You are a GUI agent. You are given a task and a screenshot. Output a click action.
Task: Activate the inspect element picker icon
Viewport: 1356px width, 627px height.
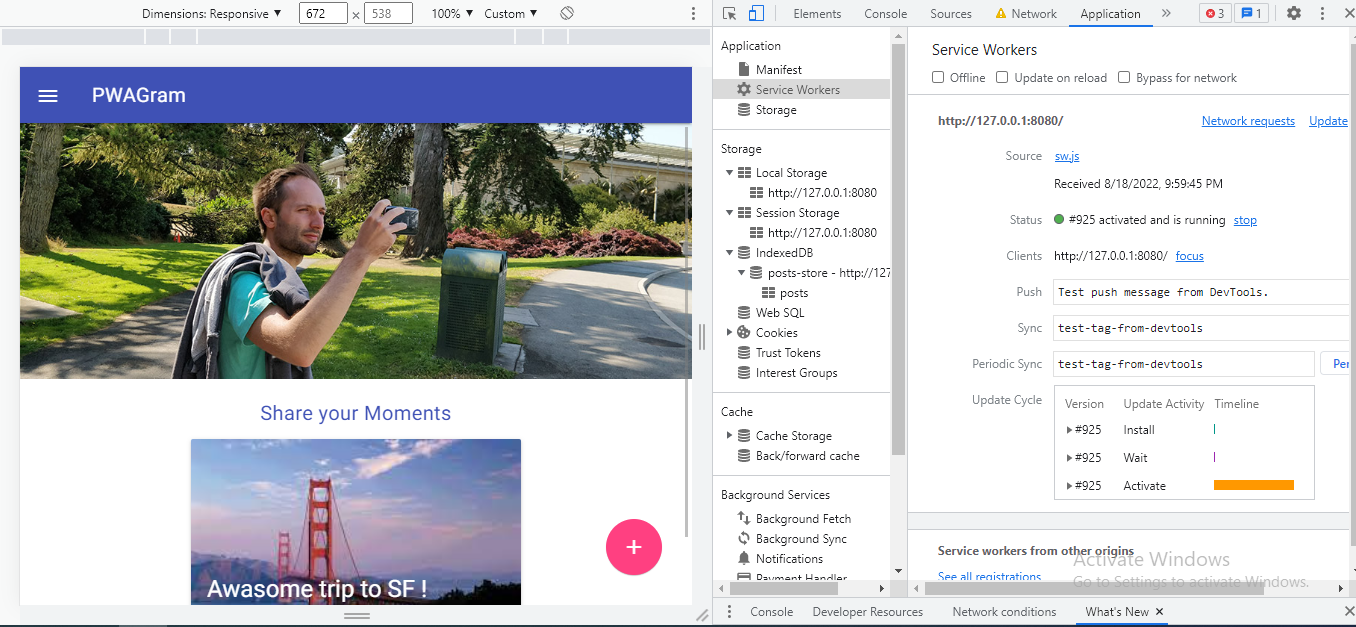coord(729,14)
